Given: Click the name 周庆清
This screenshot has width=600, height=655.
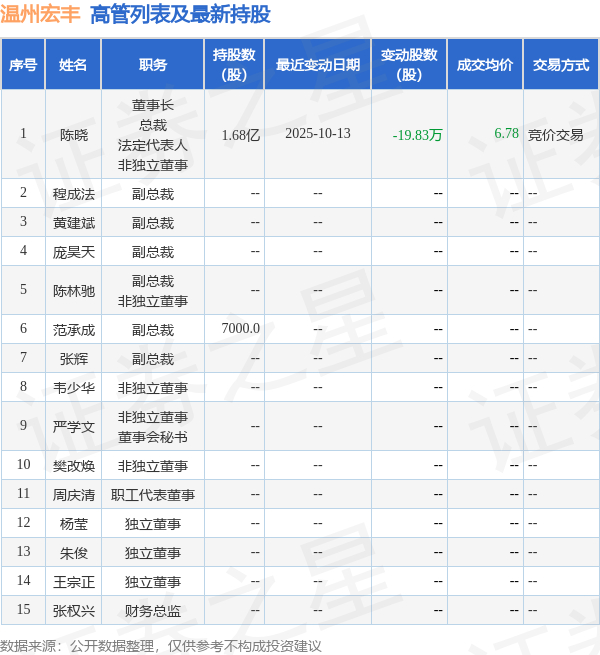Looking at the screenshot, I should coord(74,495).
